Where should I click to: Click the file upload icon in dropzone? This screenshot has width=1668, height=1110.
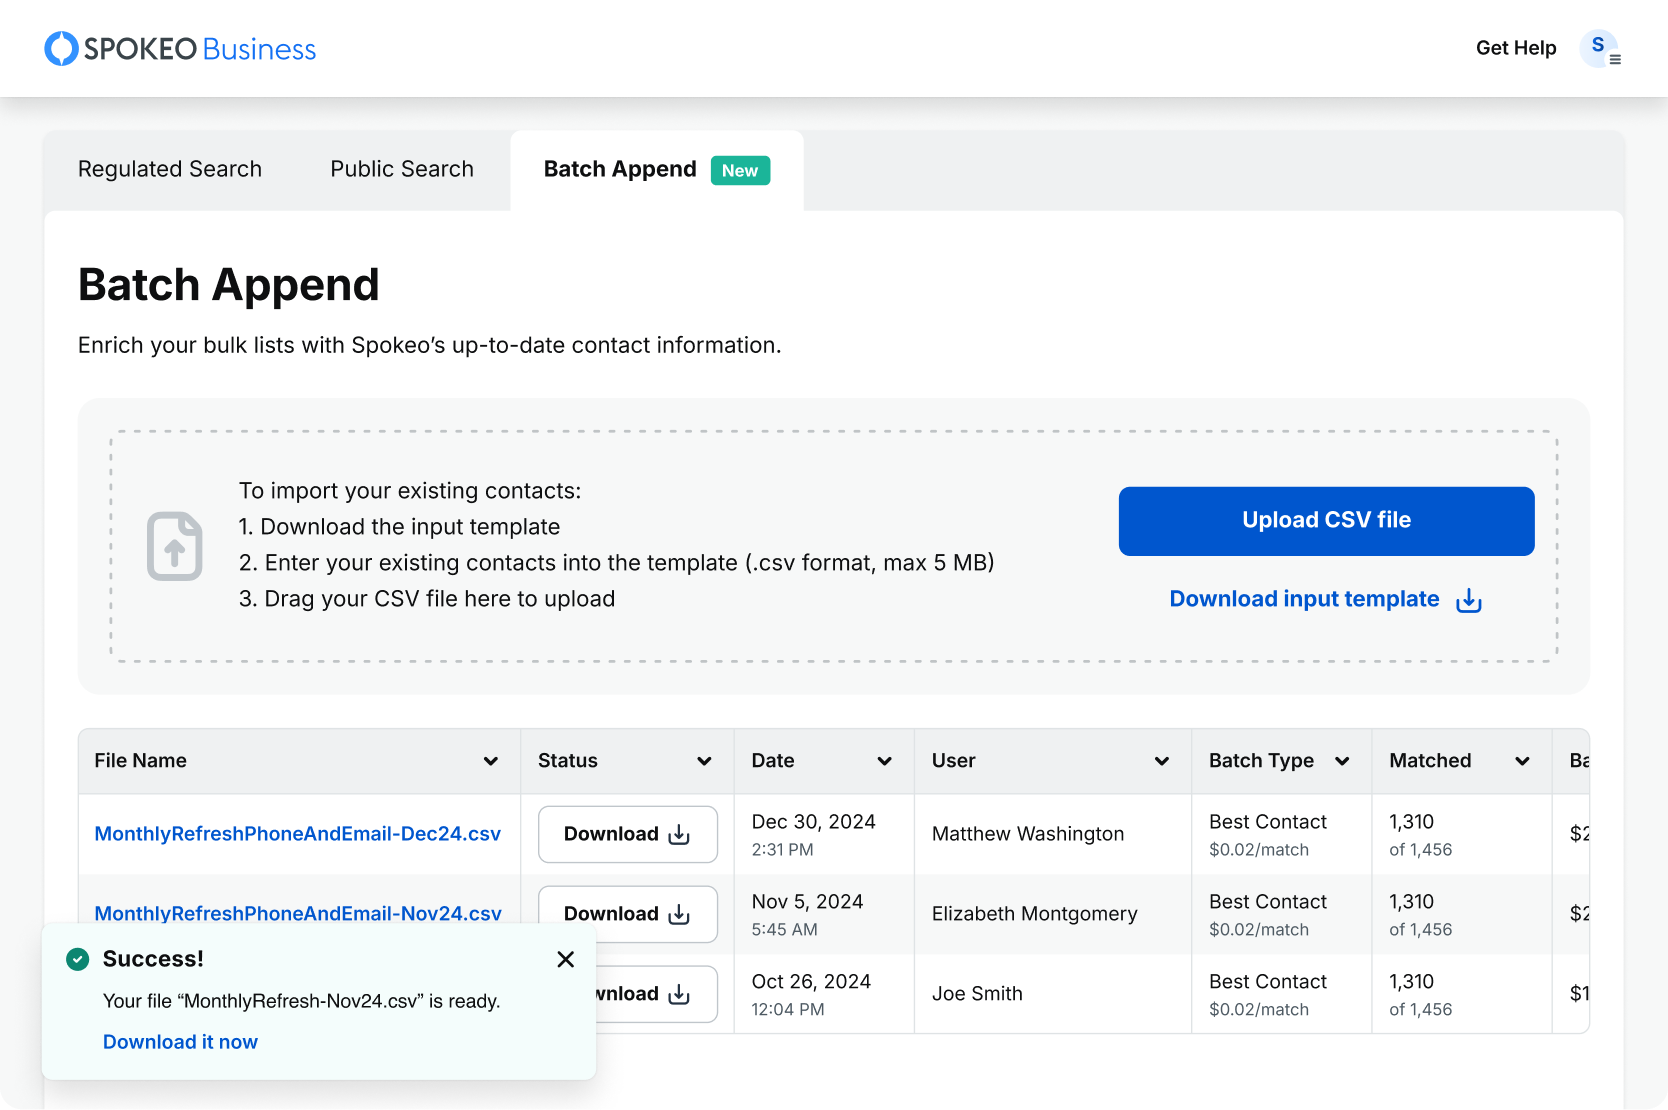pyautogui.click(x=175, y=547)
